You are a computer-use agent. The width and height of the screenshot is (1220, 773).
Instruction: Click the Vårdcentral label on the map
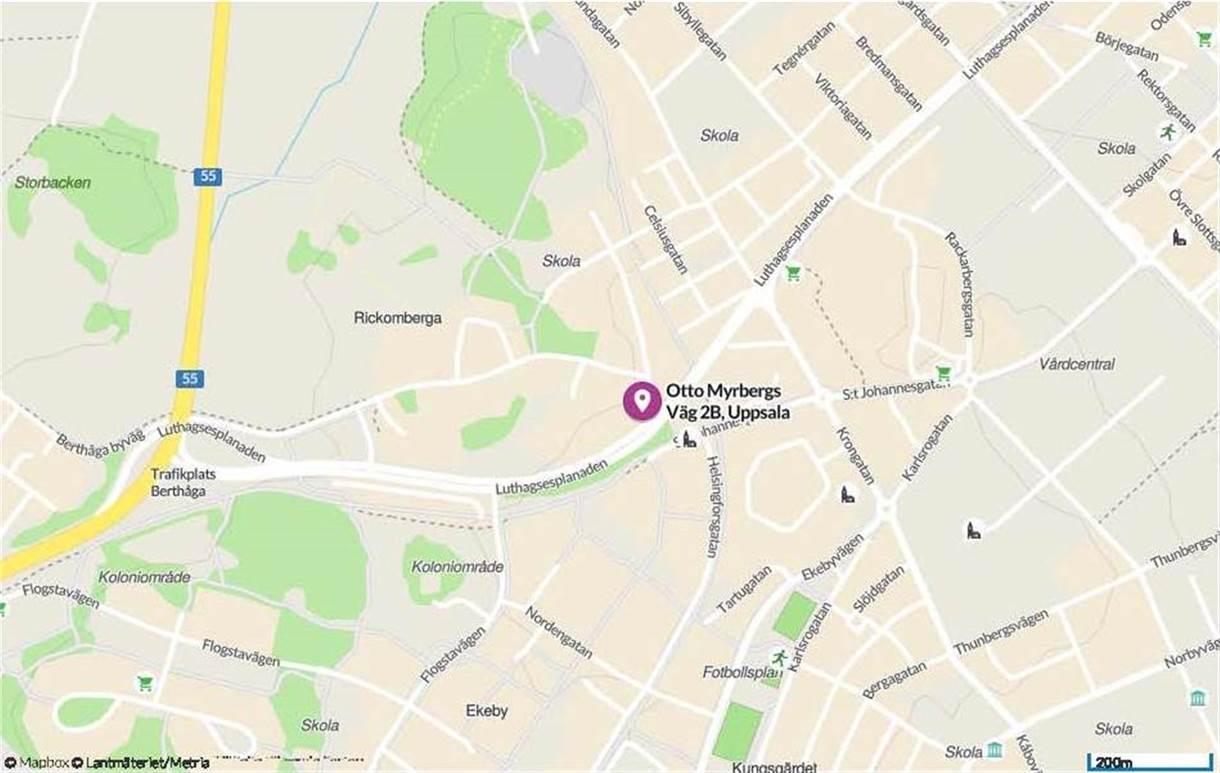[x=1077, y=364]
